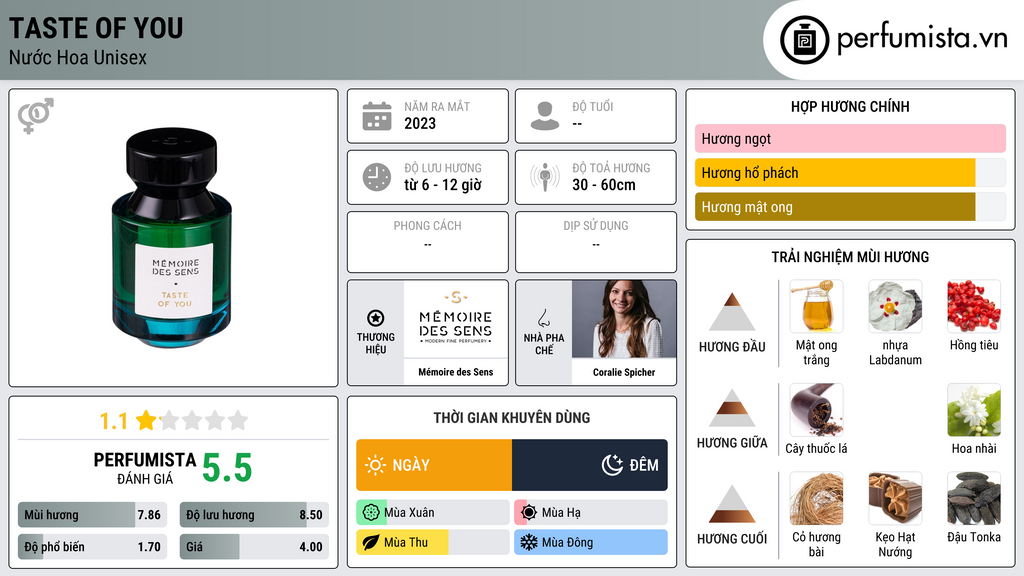The width and height of the screenshot is (1024, 576).
Task: Click the longevity value từ 6 - 12 giờ
Action: pyautogui.click(x=443, y=185)
